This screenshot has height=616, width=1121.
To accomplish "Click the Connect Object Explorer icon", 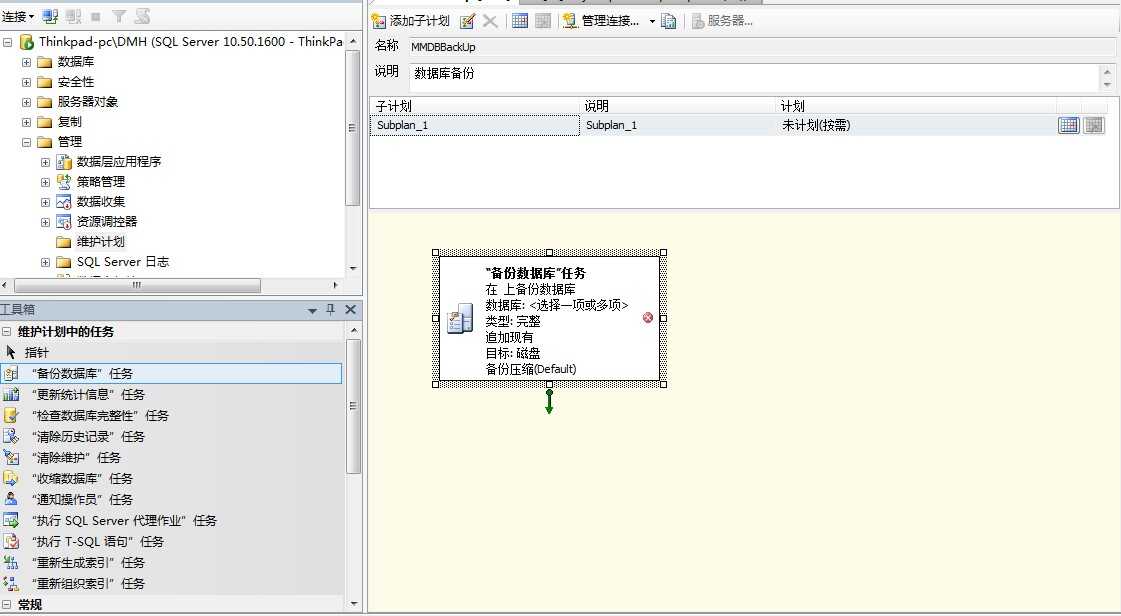I will [50, 16].
